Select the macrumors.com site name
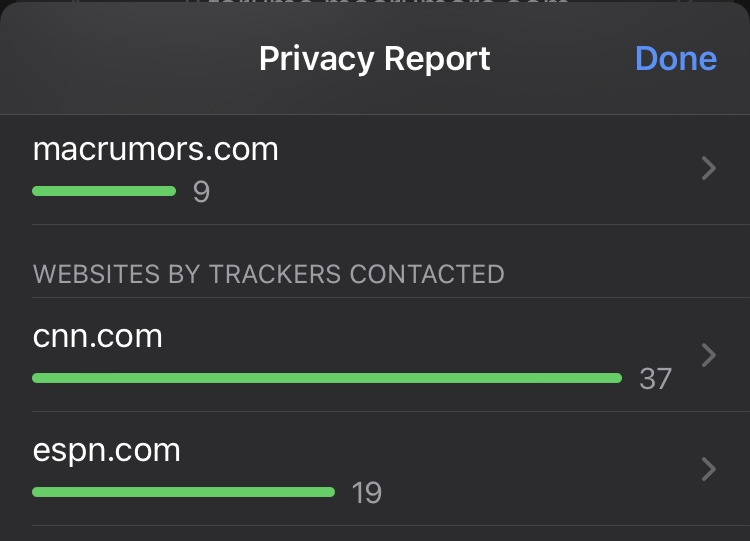Screen dimensions: 750x541 click(155, 150)
